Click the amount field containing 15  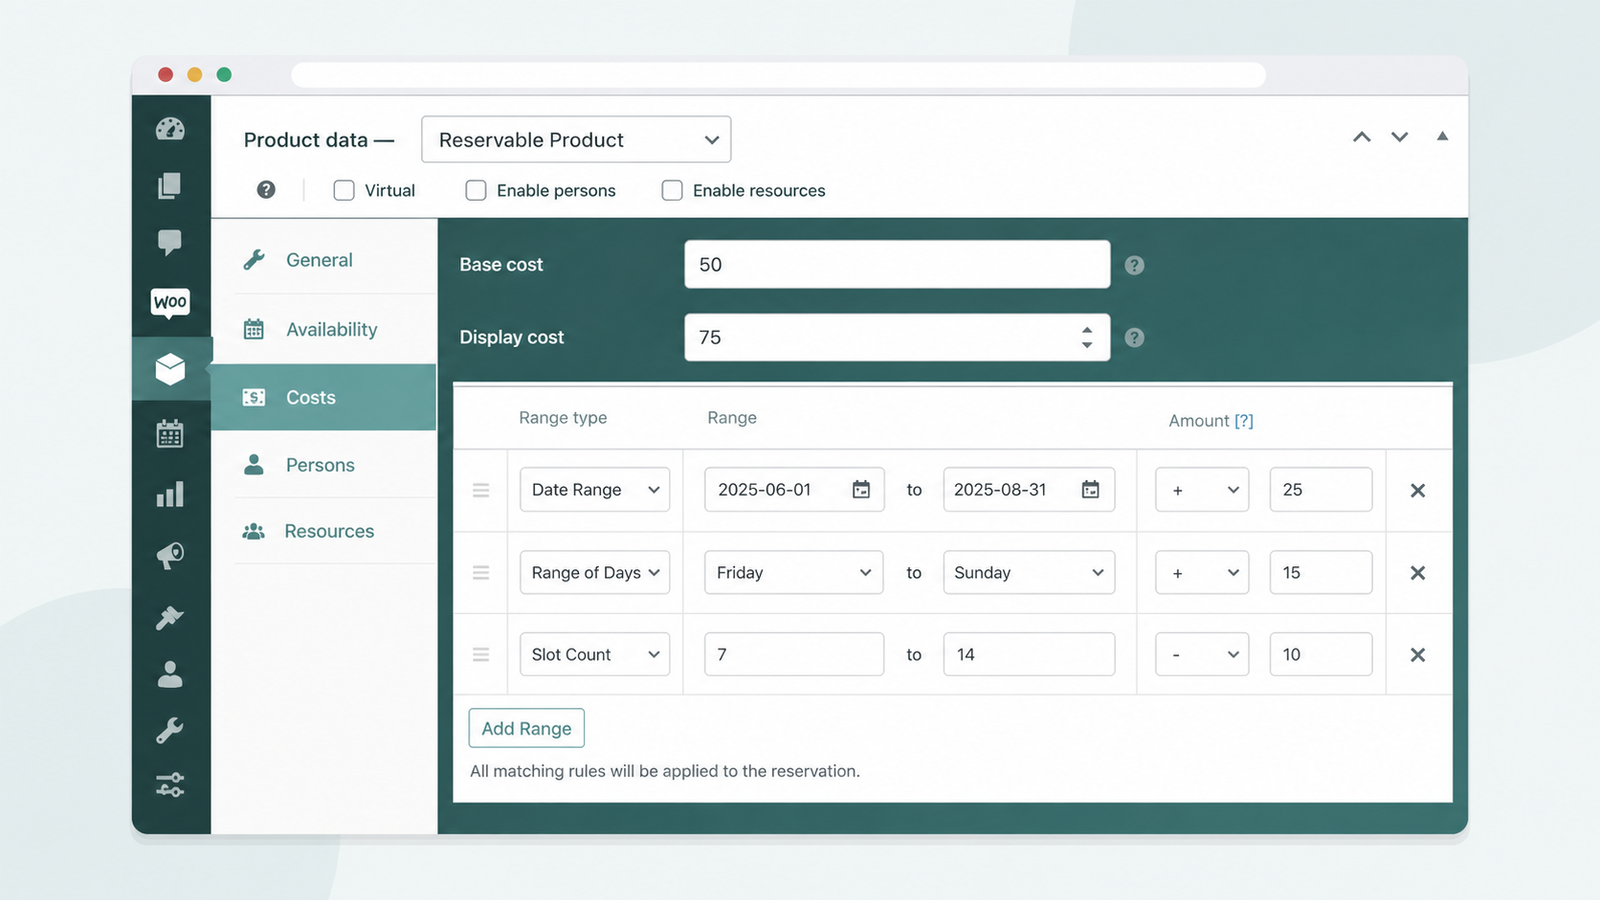click(x=1321, y=573)
